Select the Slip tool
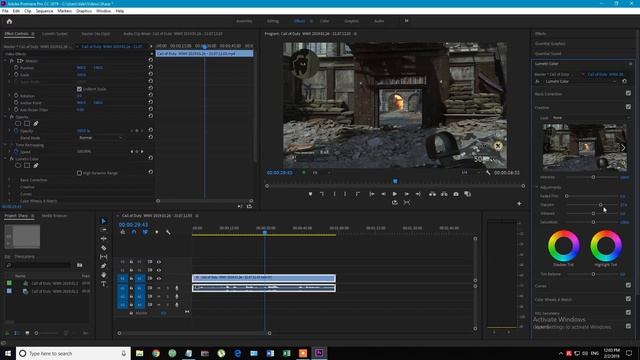This screenshot has width=640, height=360. 104,257
